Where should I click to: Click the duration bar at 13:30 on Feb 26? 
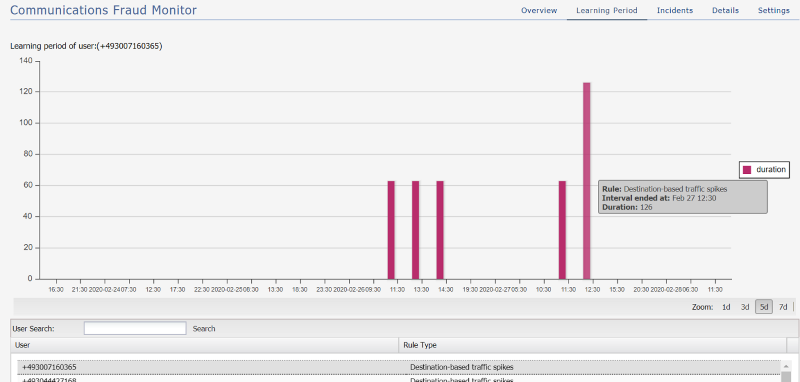click(x=415, y=230)
